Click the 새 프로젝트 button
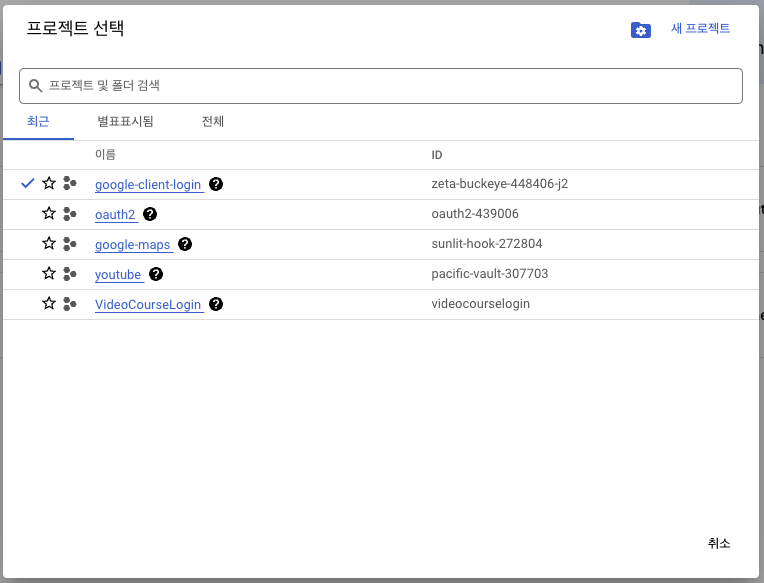Image resolution: width=764 pixels, height=583 pixels. 700,29
